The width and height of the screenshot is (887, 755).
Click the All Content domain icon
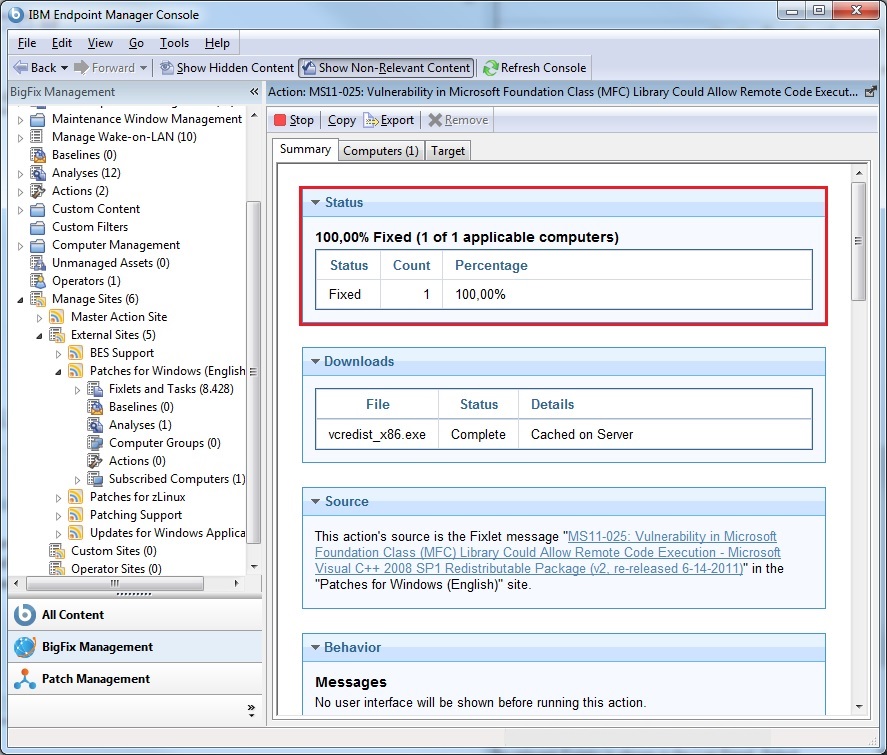click(x=25, y=615)
